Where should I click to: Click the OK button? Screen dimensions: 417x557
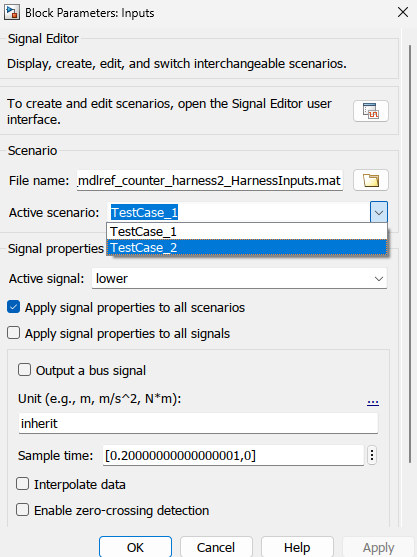(x=135, y=547)
